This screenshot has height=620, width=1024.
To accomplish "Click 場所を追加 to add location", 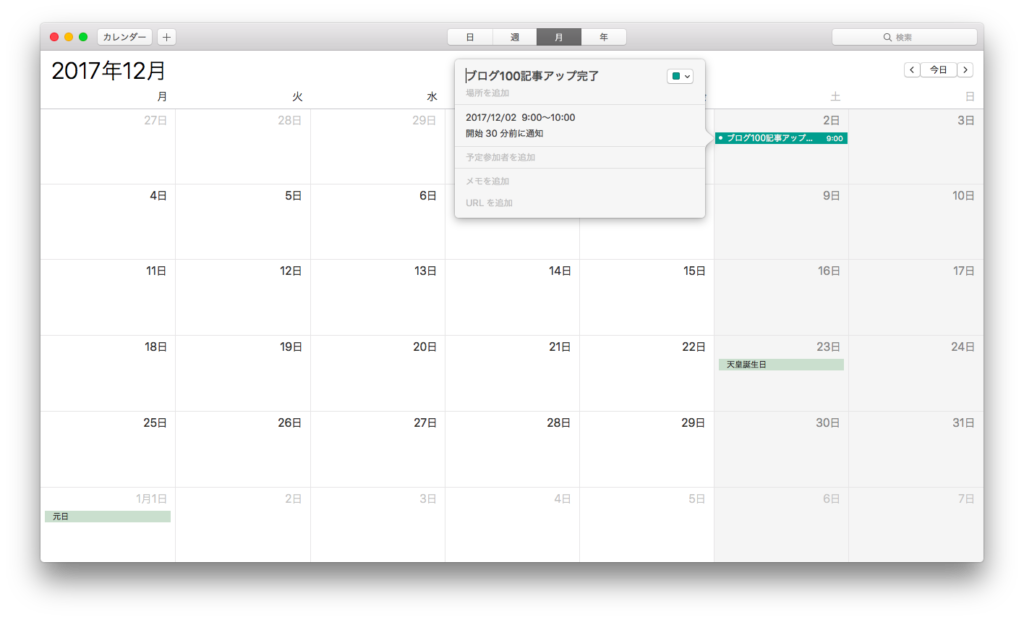I will (487, 93).
